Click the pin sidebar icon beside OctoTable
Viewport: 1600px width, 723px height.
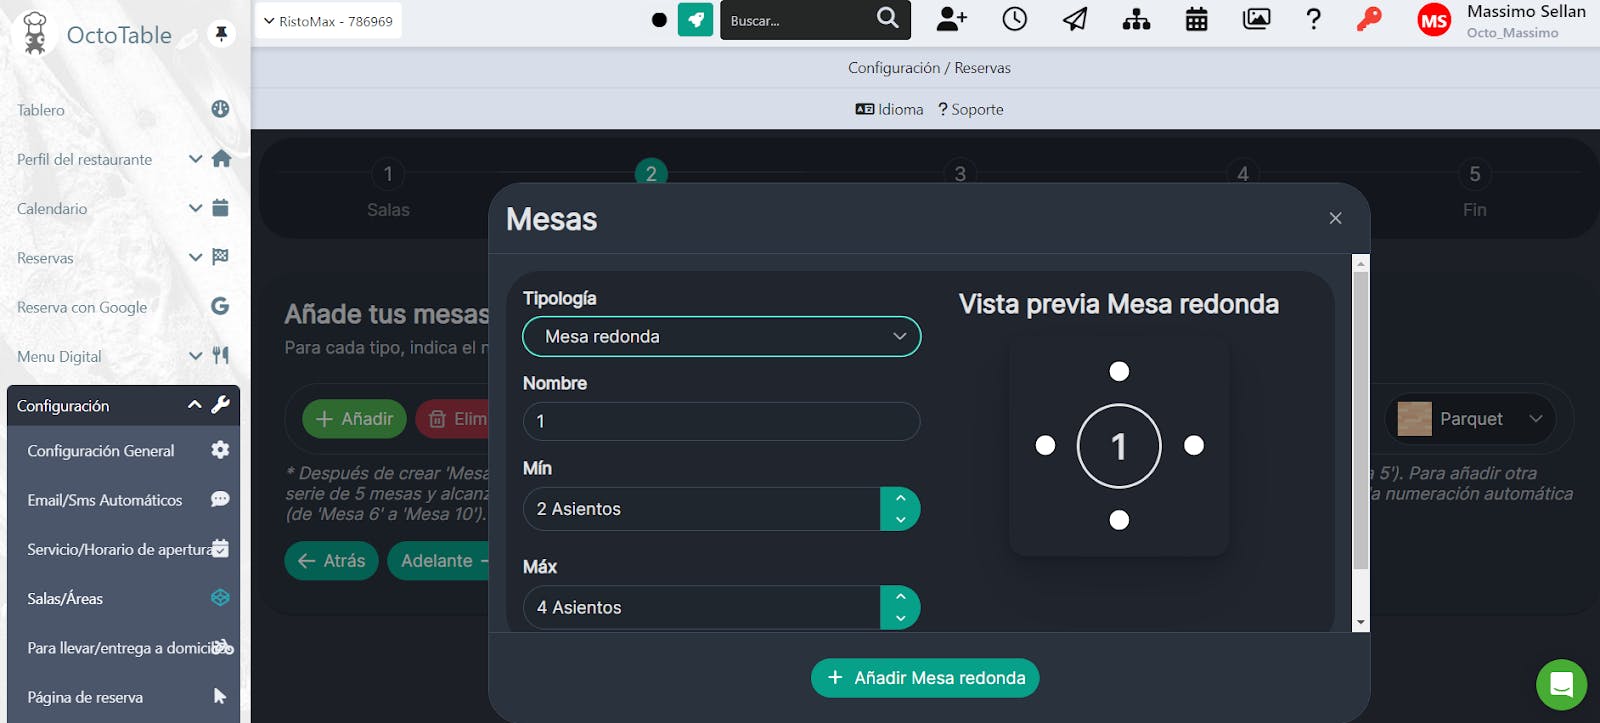point(221,34)
